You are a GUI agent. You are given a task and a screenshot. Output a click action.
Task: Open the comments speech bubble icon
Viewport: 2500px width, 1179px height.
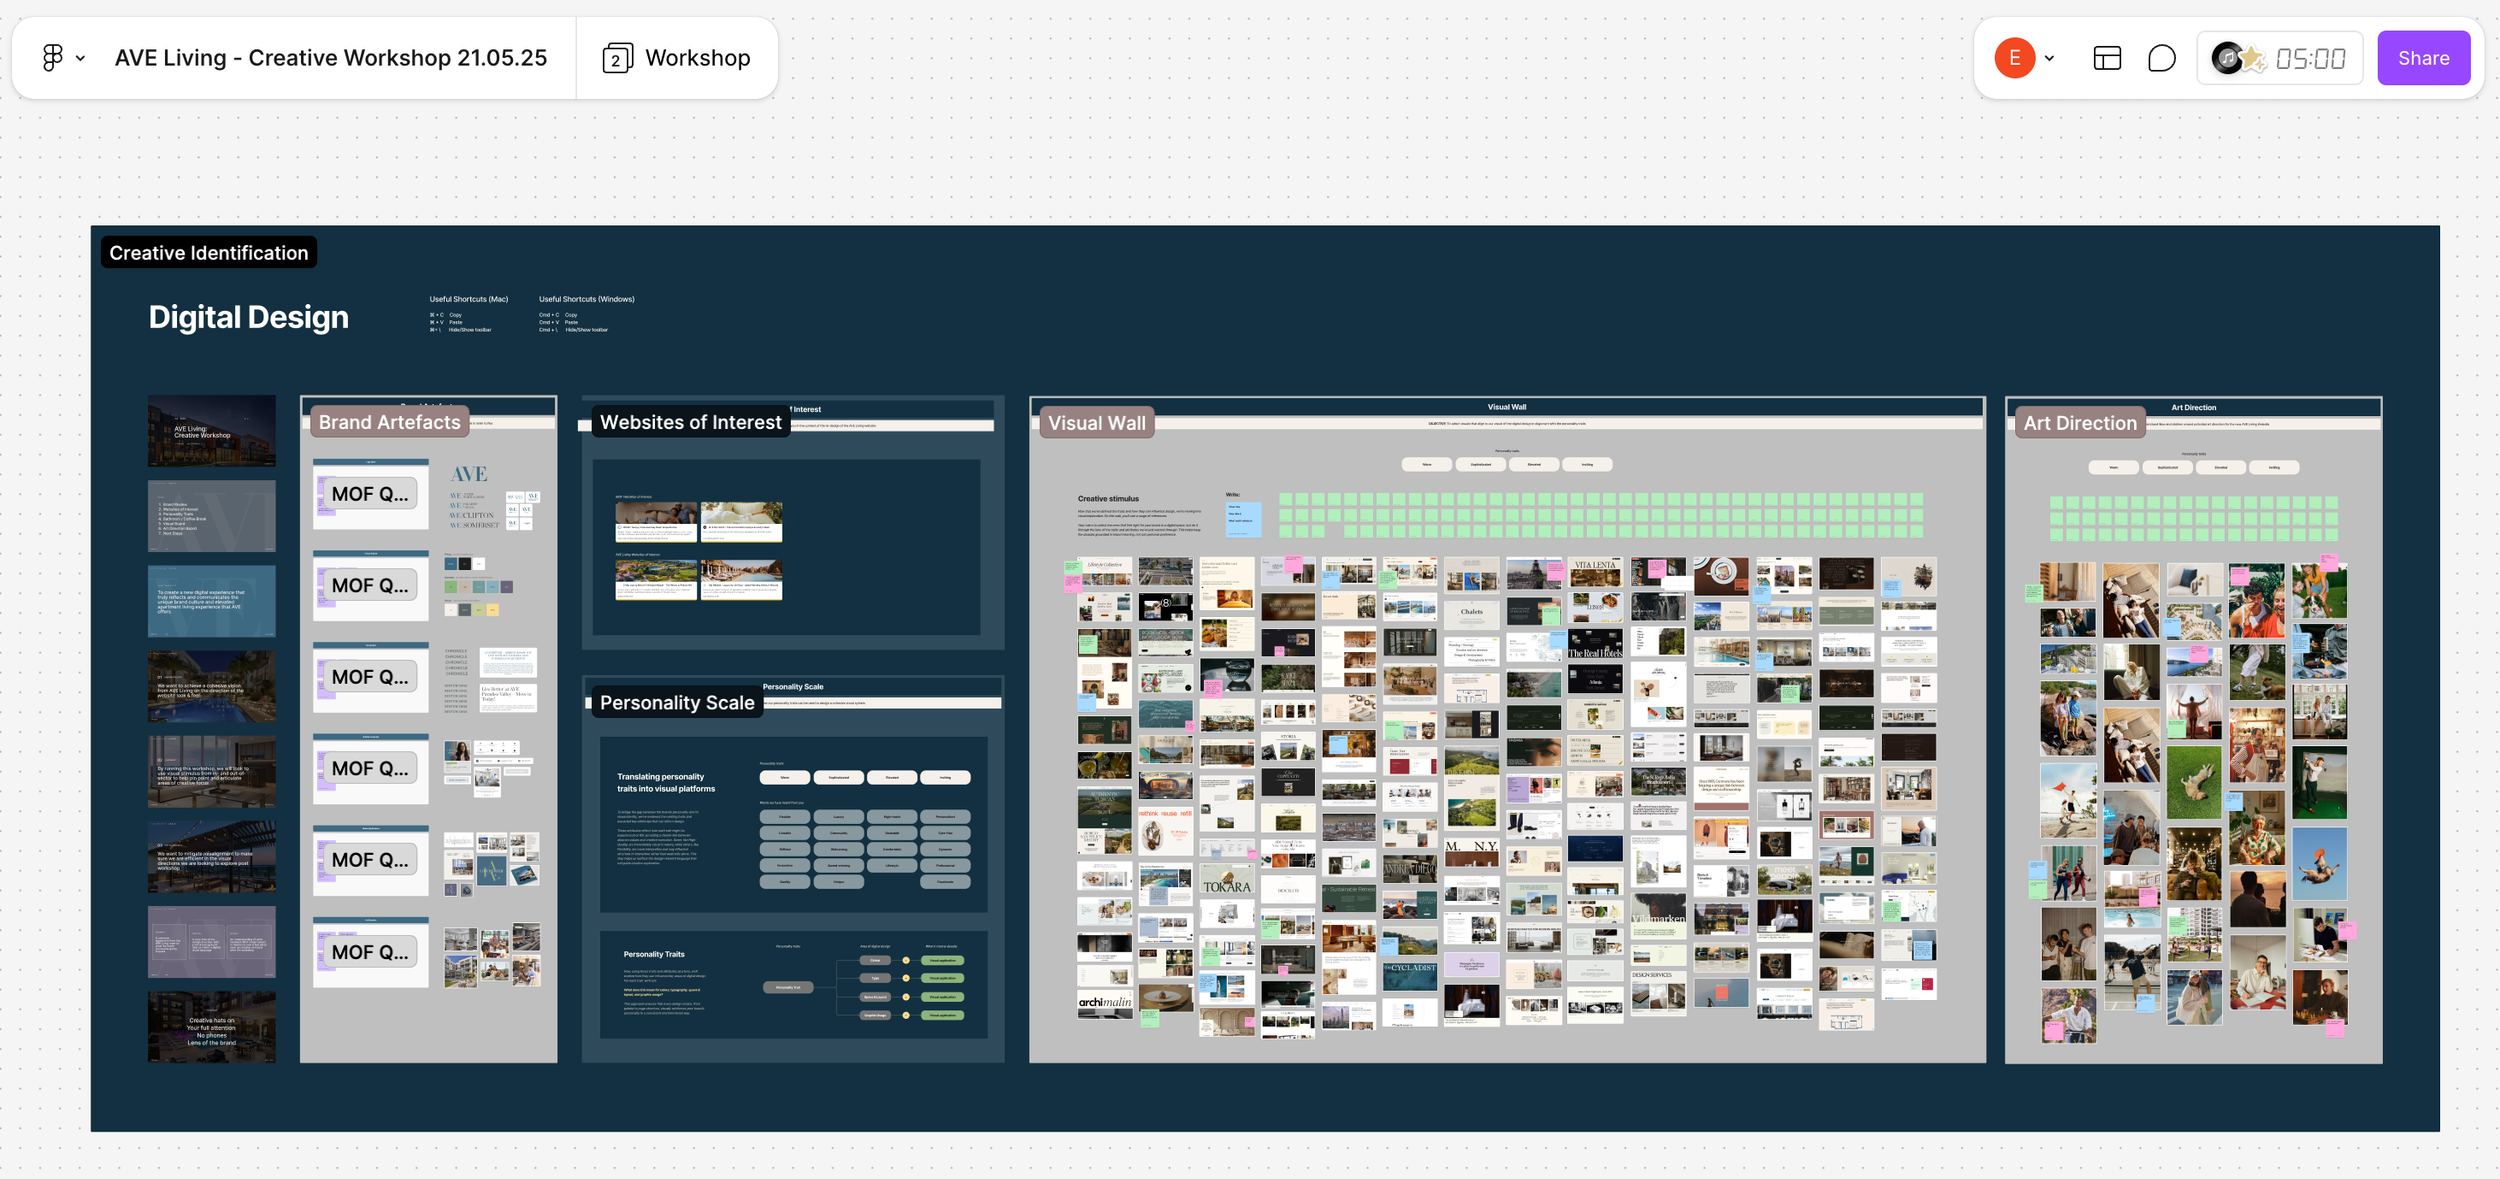click(x=2161, y=58)
